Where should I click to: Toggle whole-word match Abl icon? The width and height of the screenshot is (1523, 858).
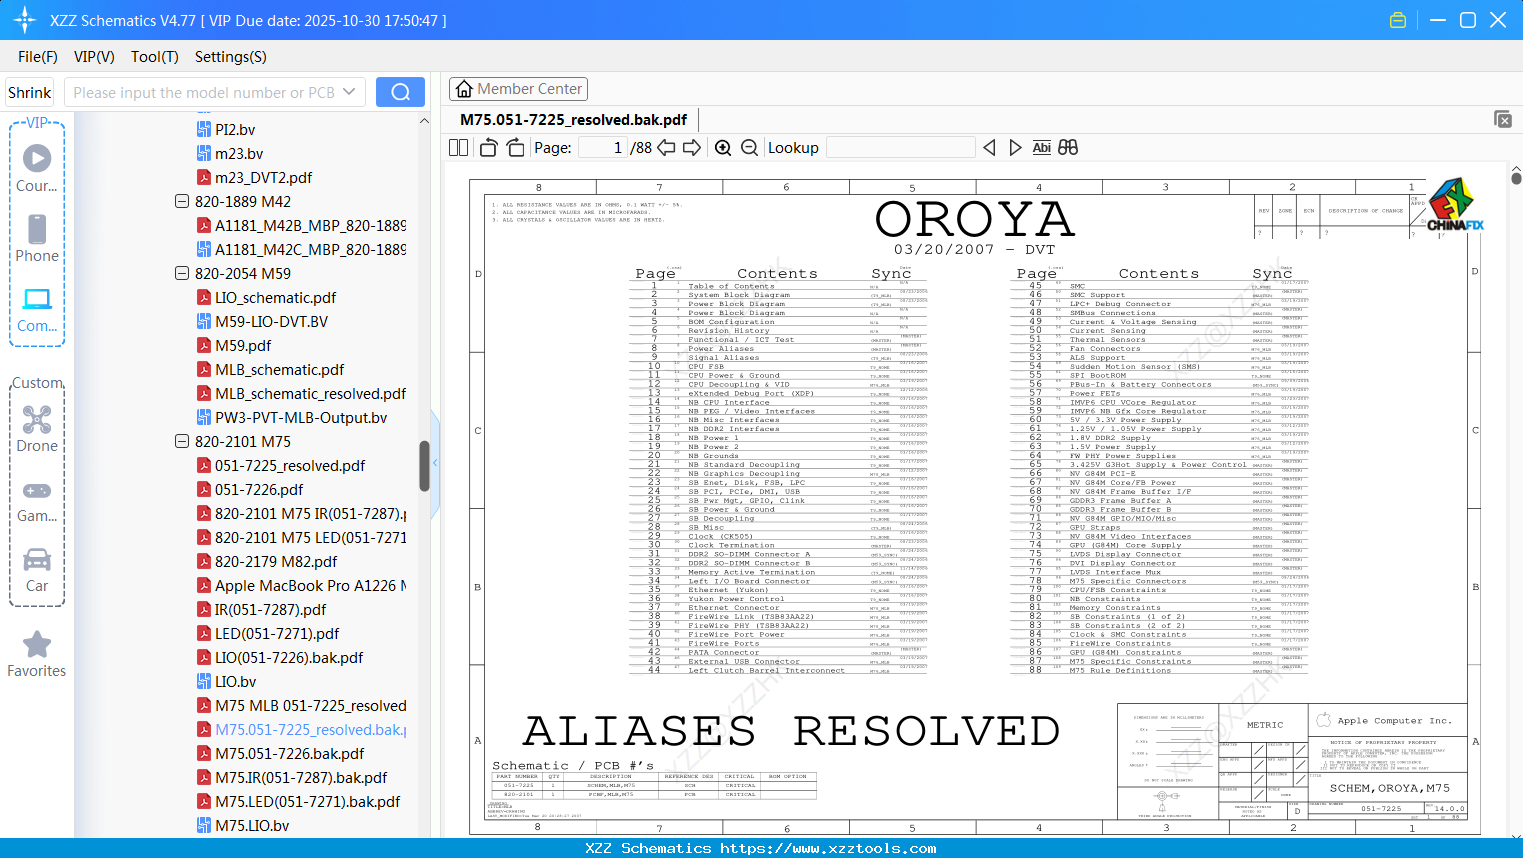[1041, 148]
